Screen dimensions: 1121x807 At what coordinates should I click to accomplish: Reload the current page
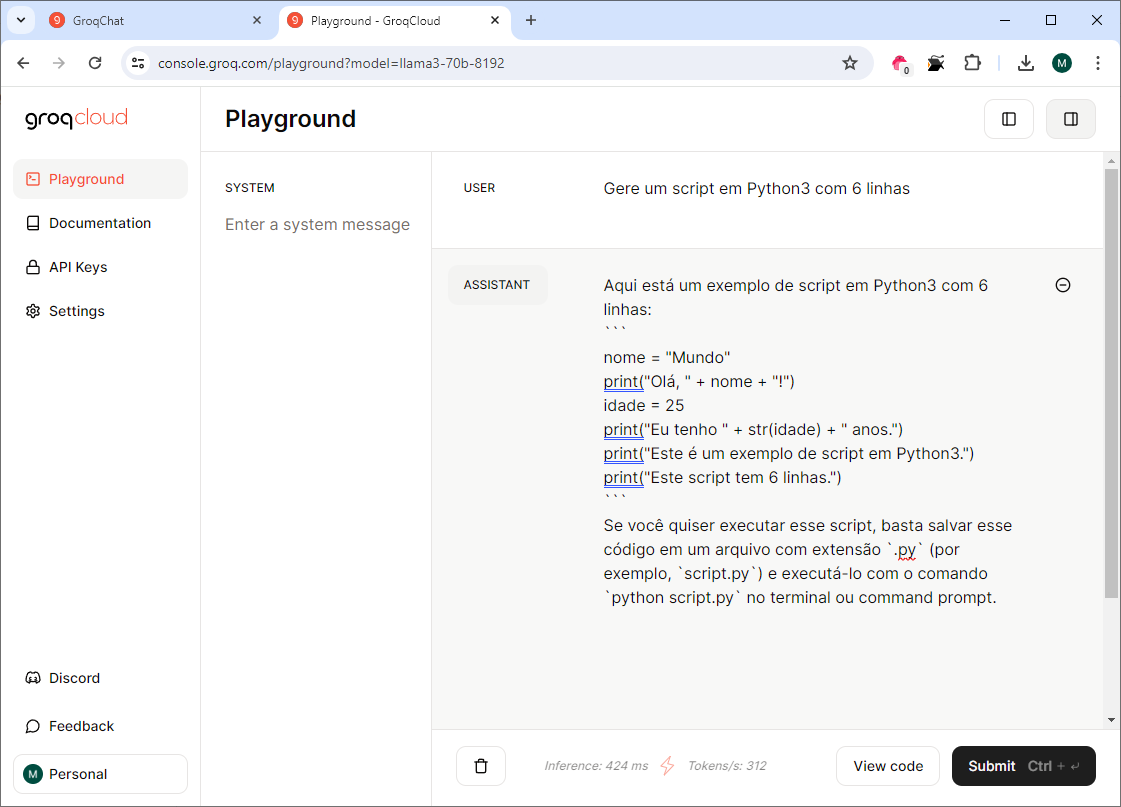pyautogui.click(x=95, y=63)
